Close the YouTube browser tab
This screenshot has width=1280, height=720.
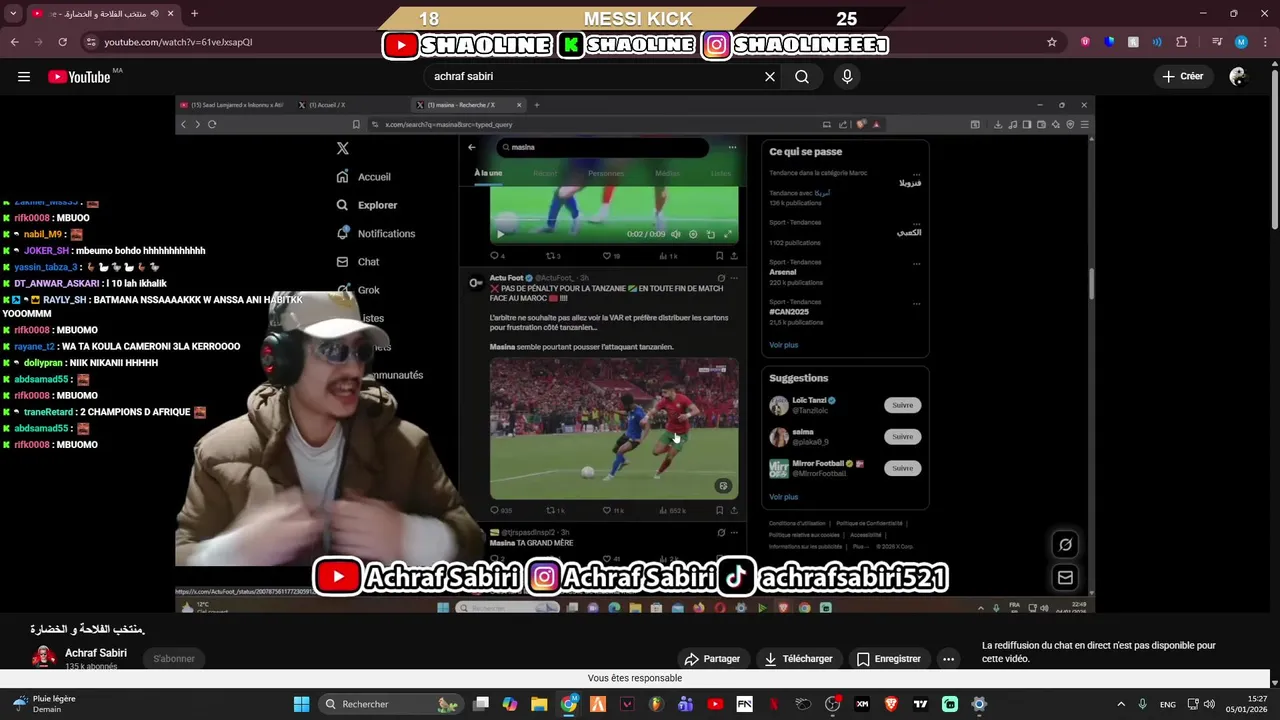tap(172, 14)
